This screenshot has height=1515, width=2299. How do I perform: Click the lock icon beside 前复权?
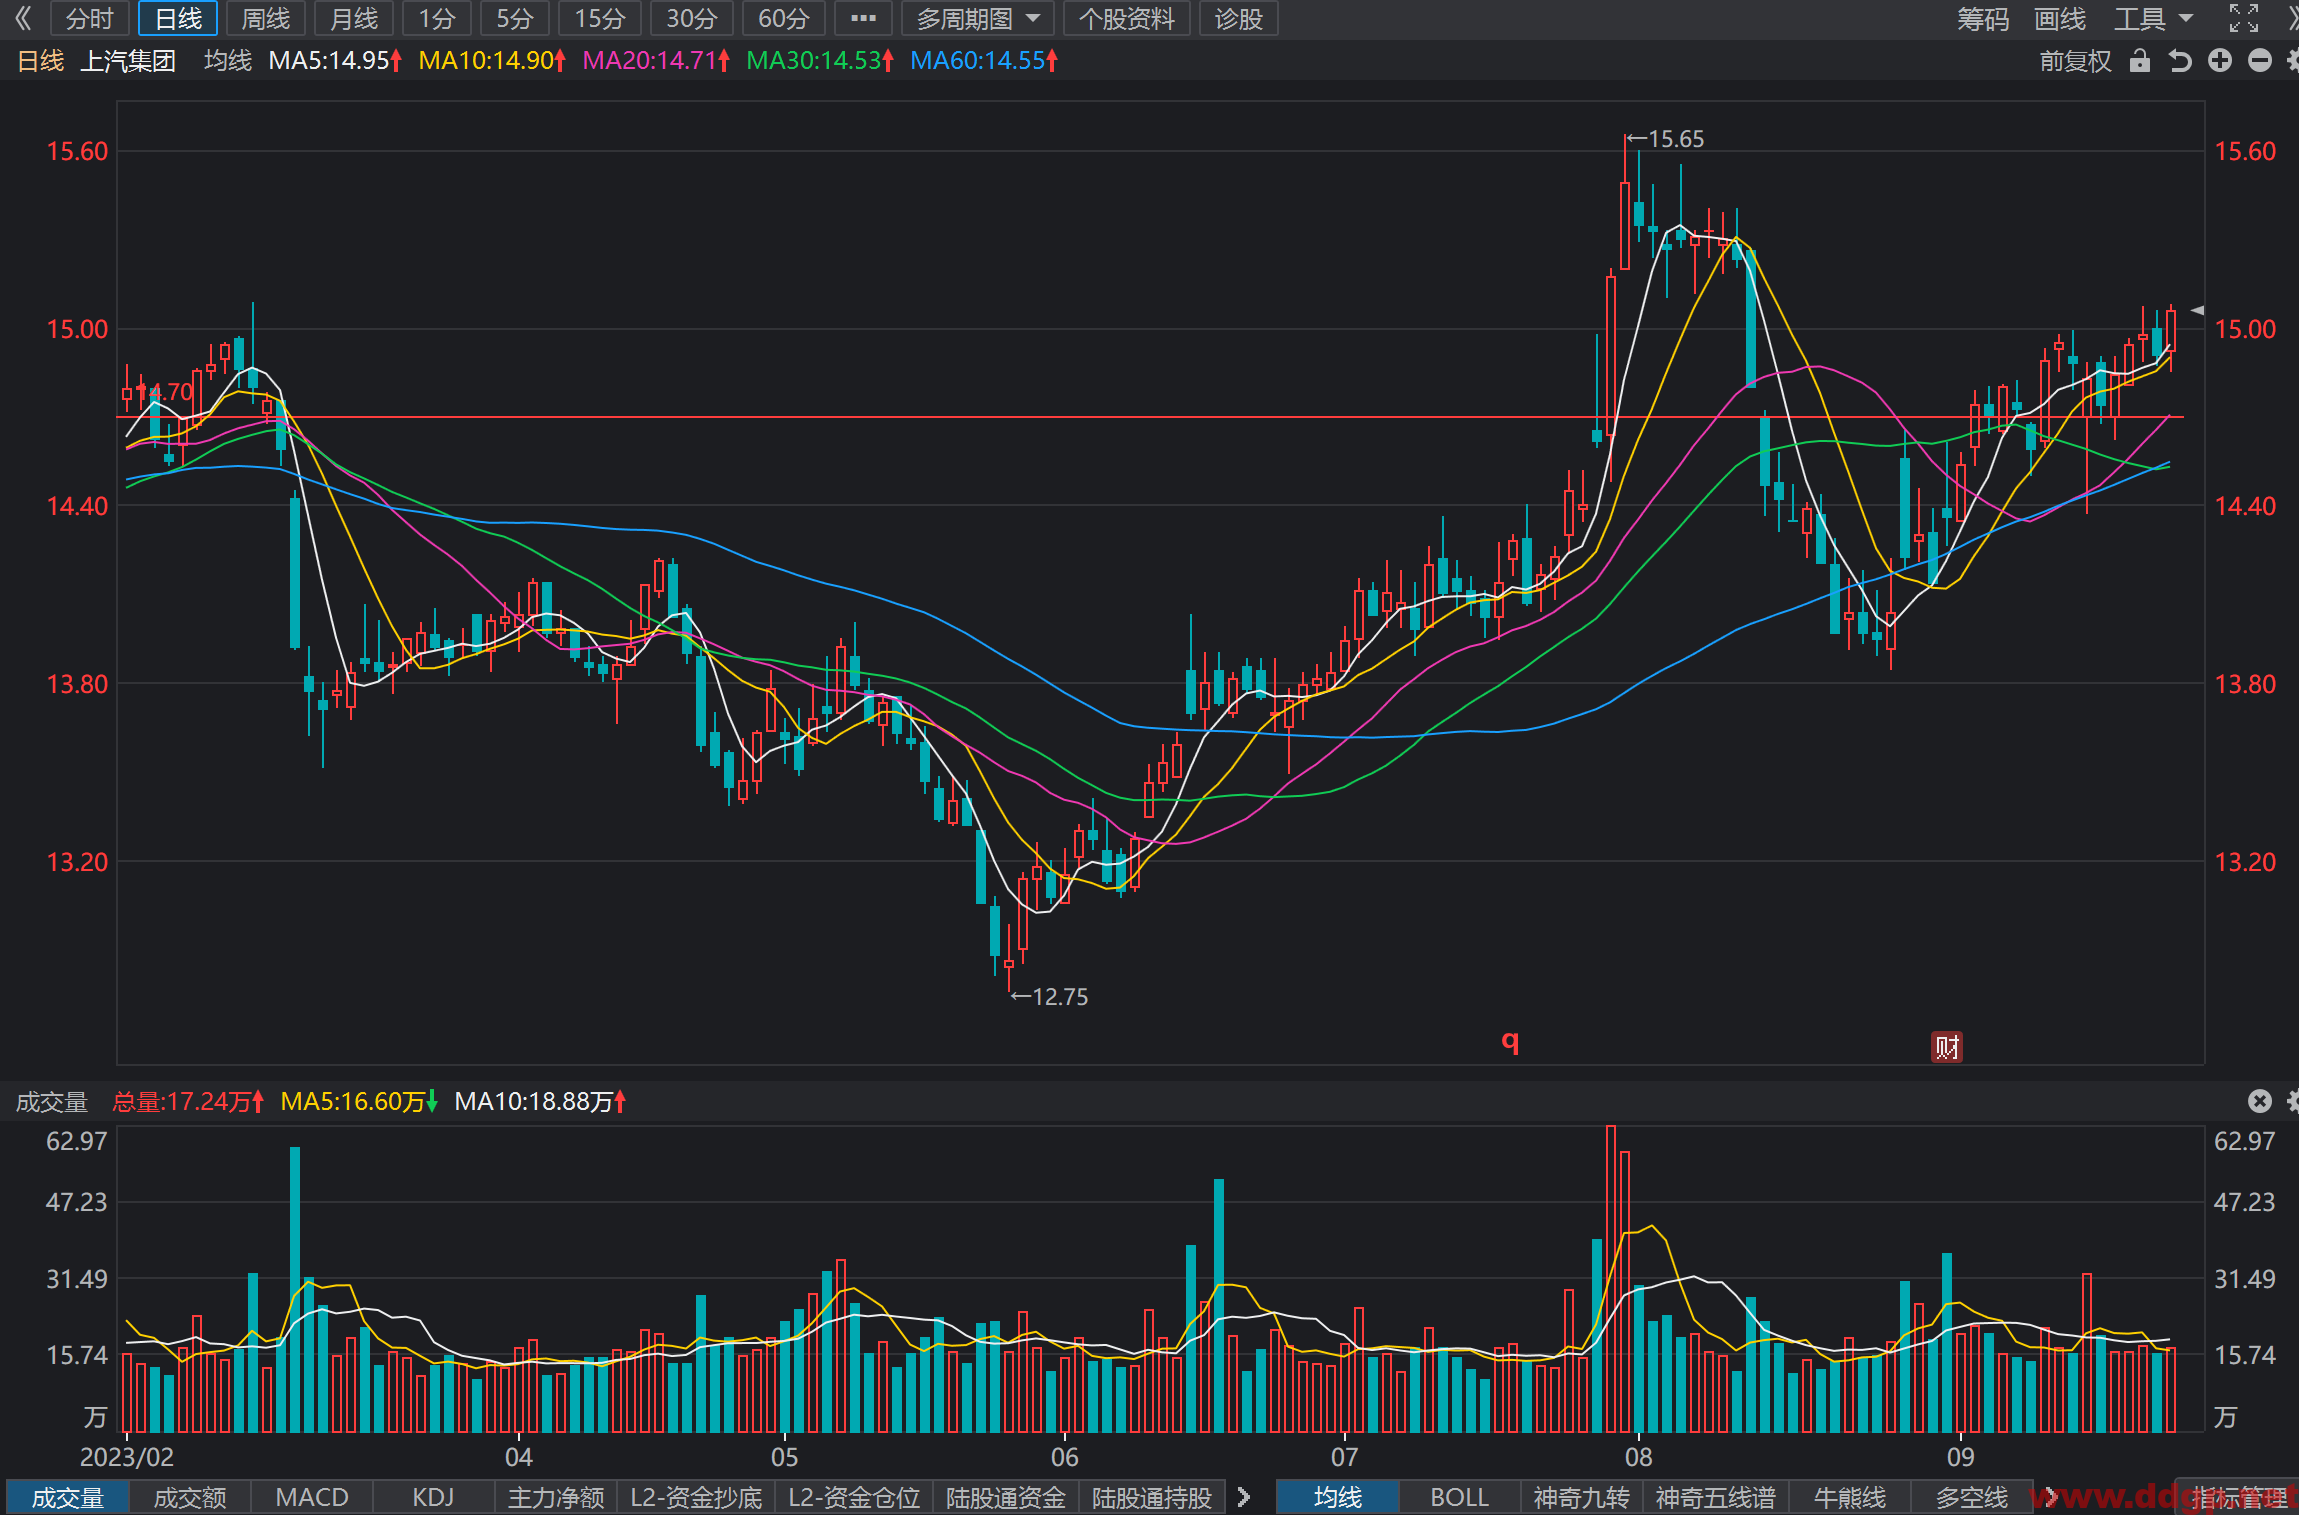[x=2139, y=61]
